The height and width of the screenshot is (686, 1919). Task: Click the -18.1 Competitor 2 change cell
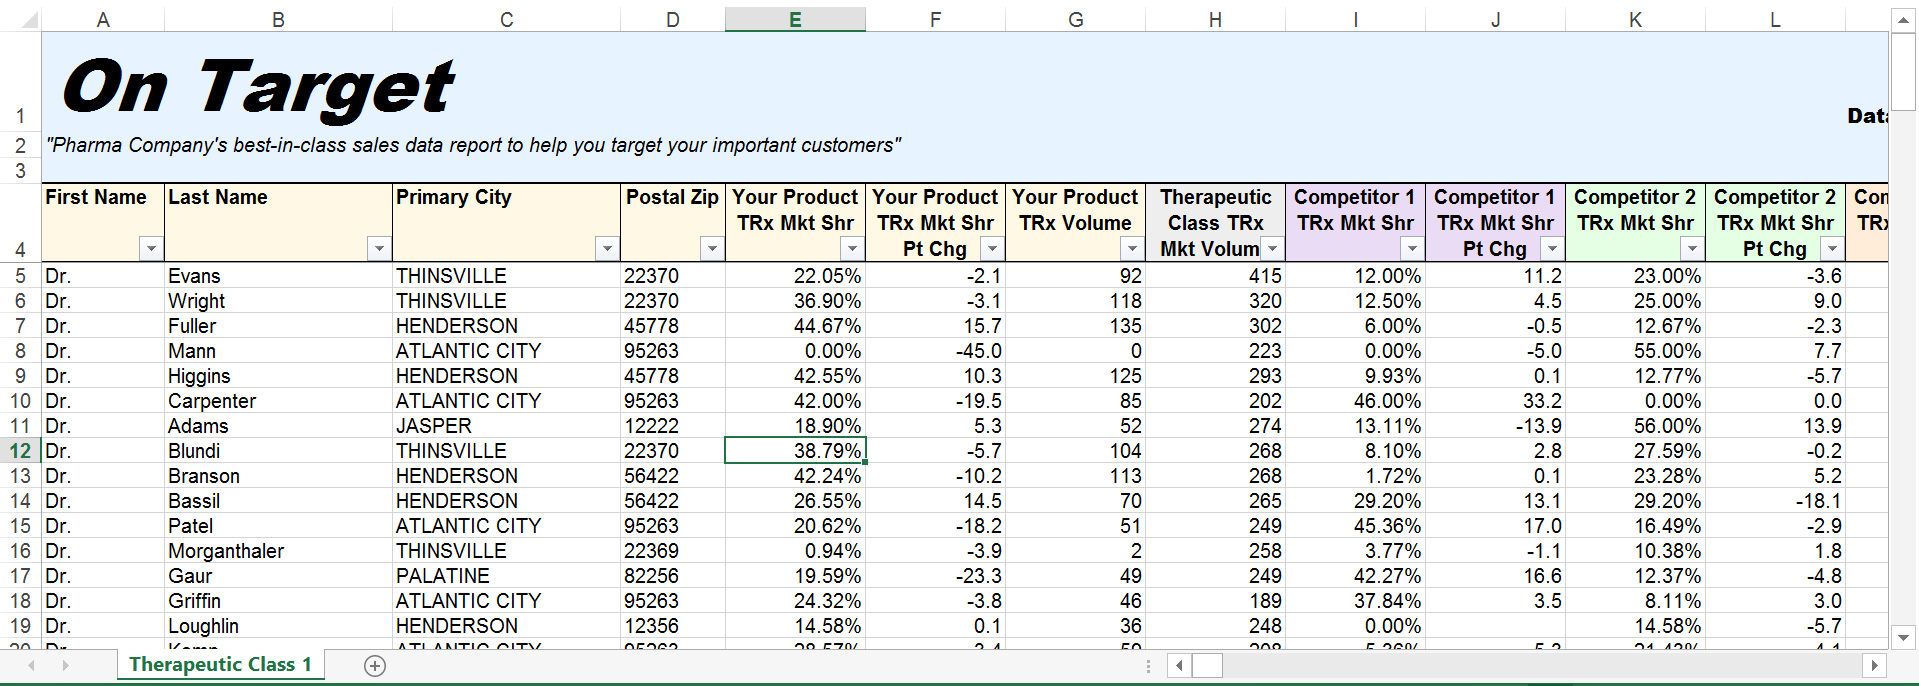point(1775,501)
